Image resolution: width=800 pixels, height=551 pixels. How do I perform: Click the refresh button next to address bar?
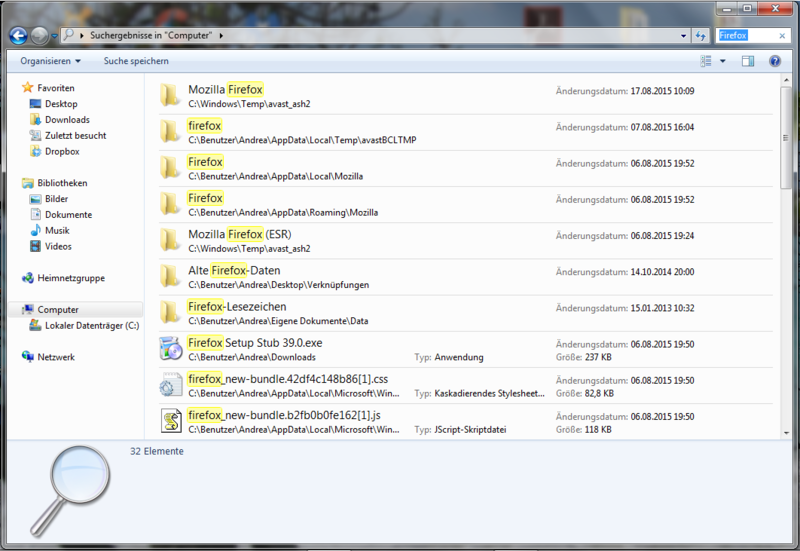(x=701, y=36)
